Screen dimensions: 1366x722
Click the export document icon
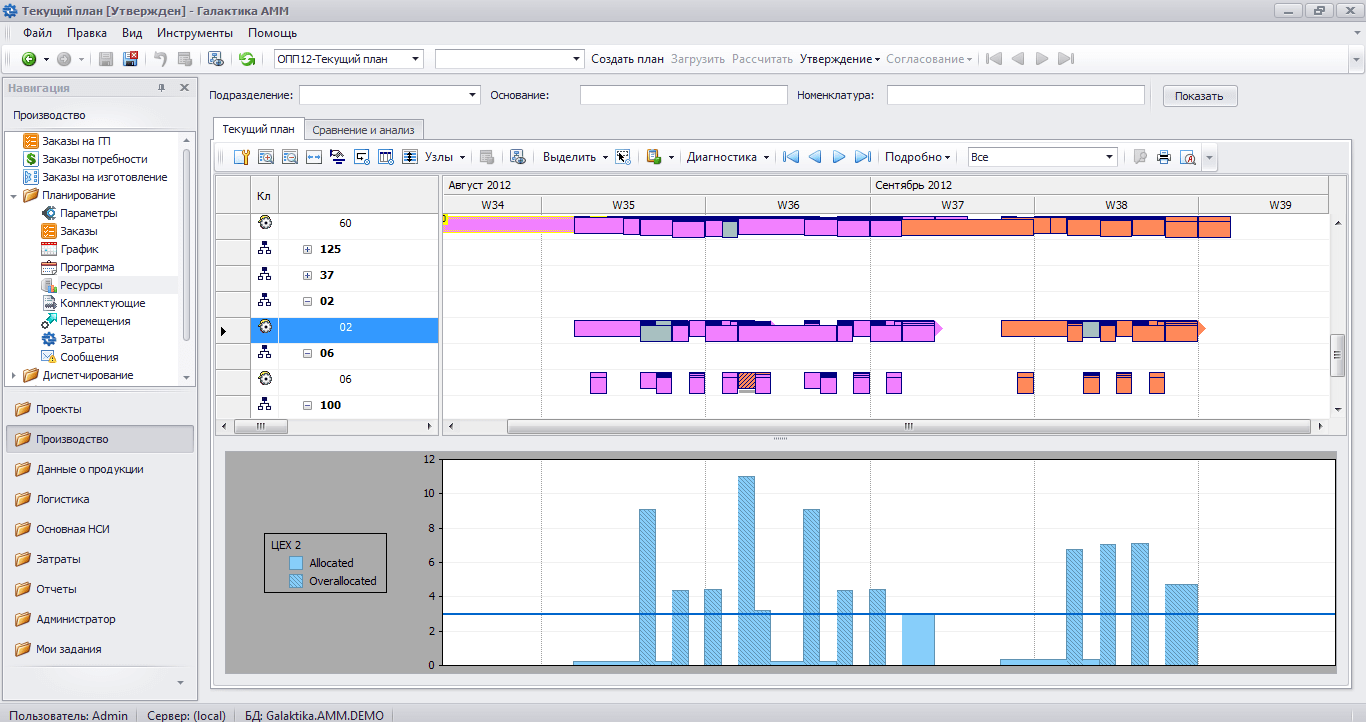point(654,157)
